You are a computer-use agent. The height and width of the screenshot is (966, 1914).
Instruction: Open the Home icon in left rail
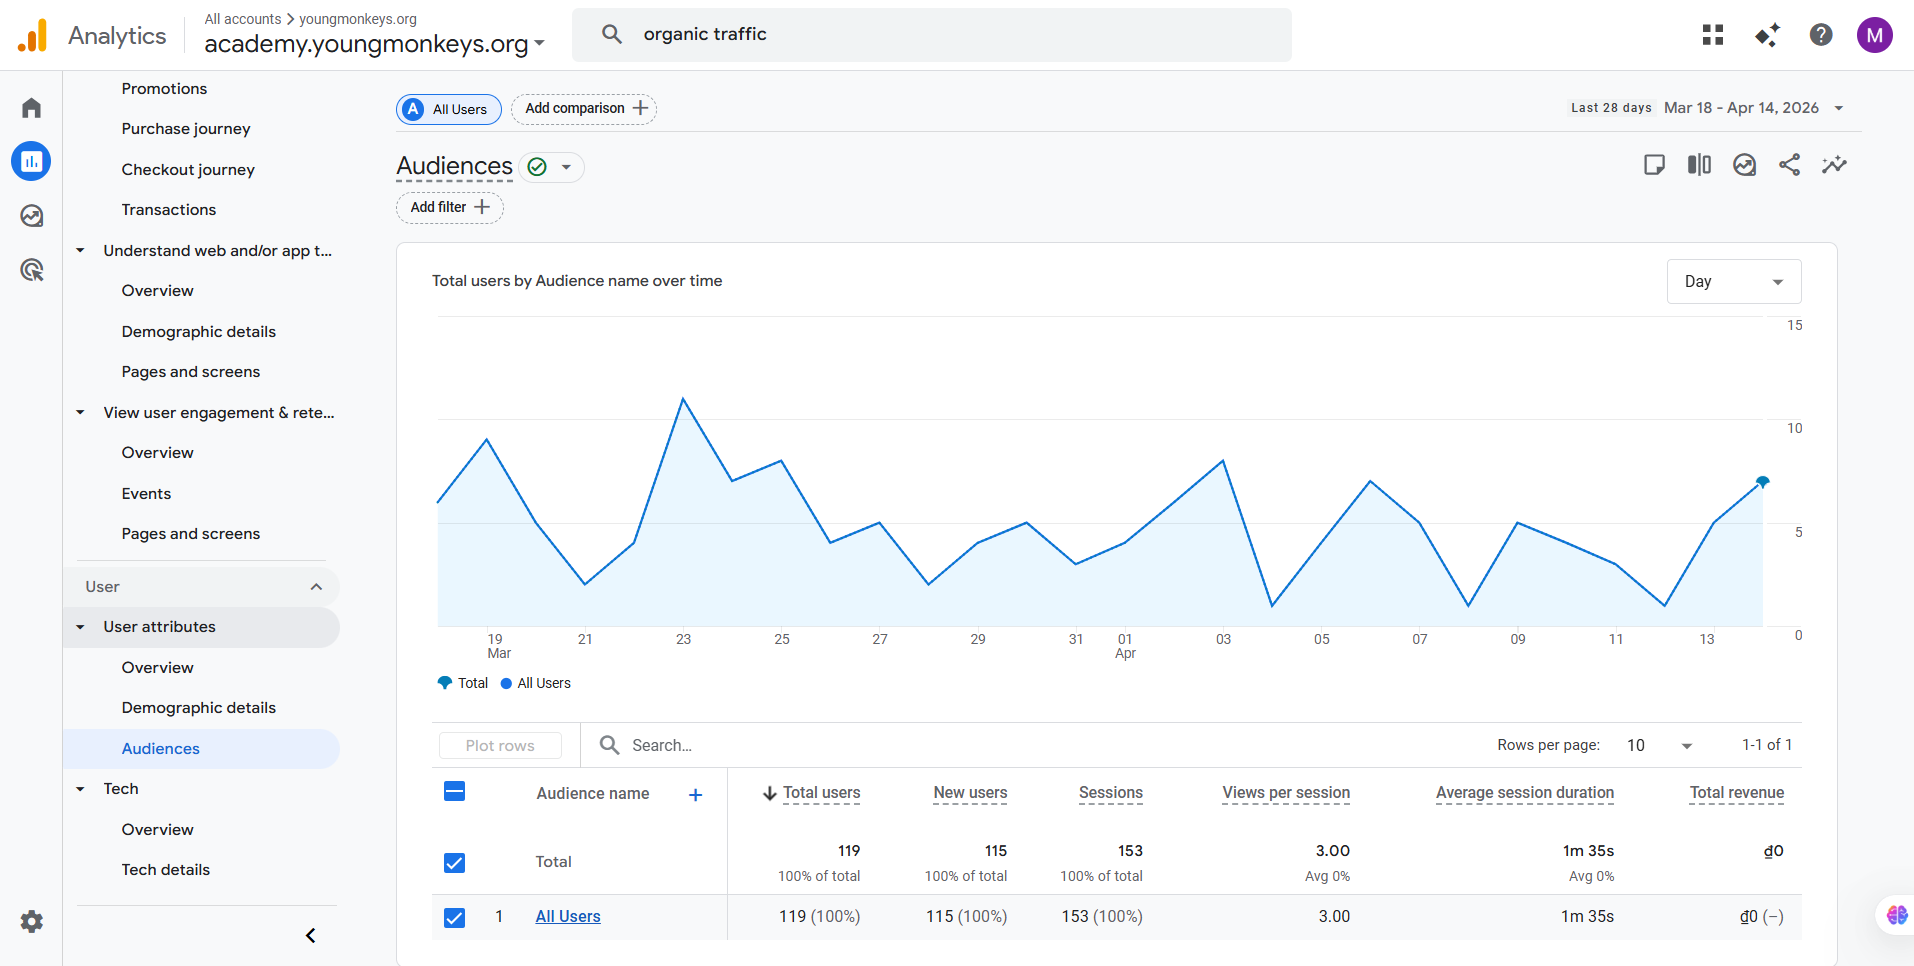[31, 108]
